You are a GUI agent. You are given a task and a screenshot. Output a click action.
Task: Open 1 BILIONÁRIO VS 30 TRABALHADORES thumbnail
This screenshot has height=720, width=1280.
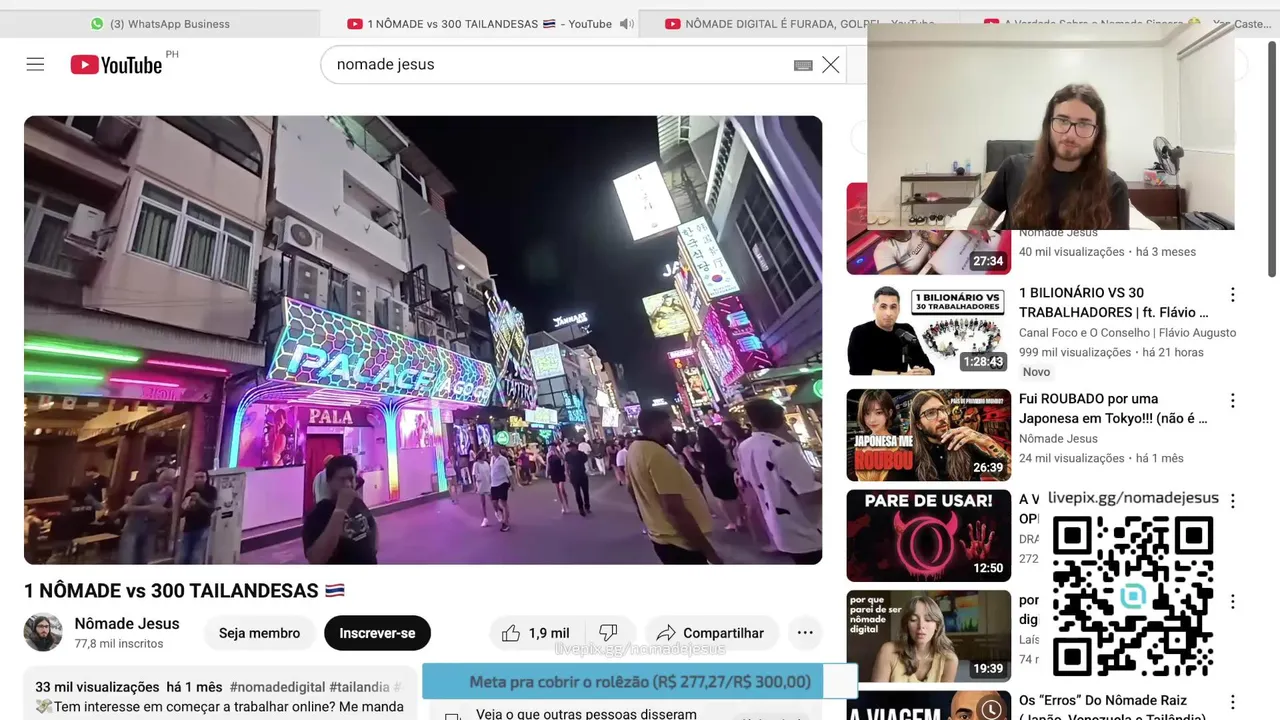[x=929, y=330]
